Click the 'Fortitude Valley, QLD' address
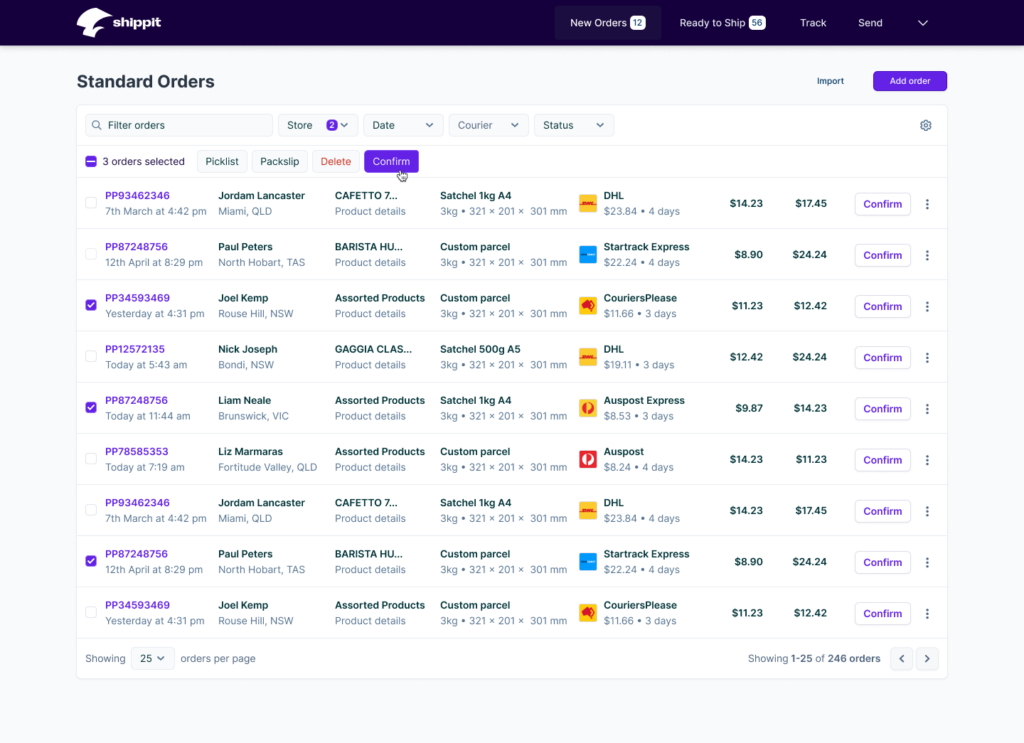Image resolution: width=1024 pixels, height=743 pixels. [268, 467]
